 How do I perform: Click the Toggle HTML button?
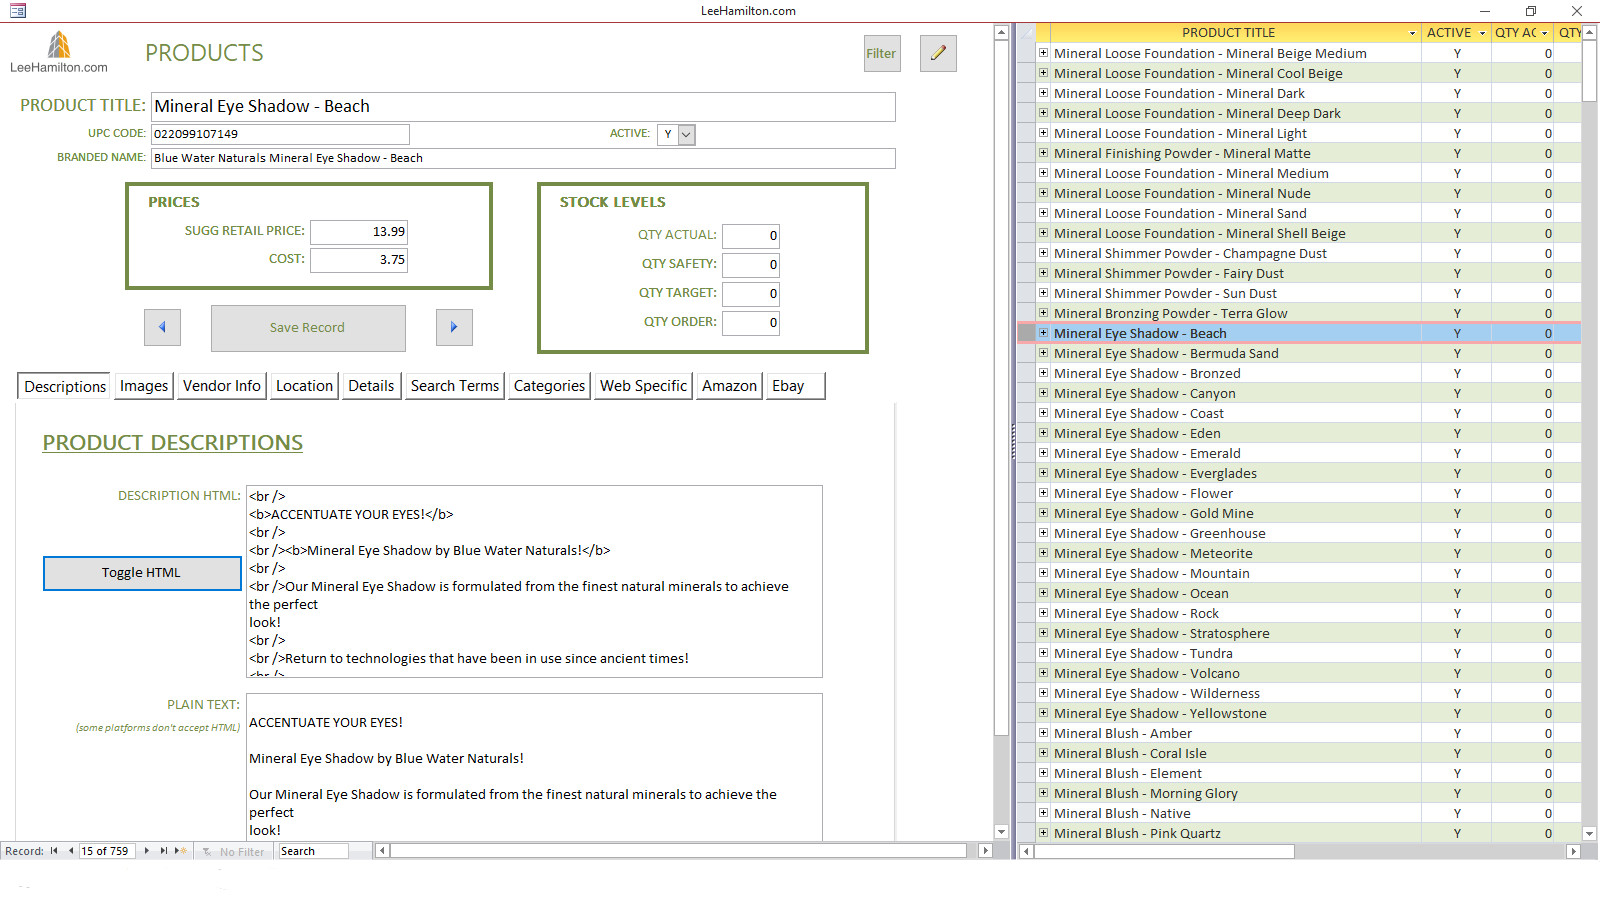coord(142,573)
